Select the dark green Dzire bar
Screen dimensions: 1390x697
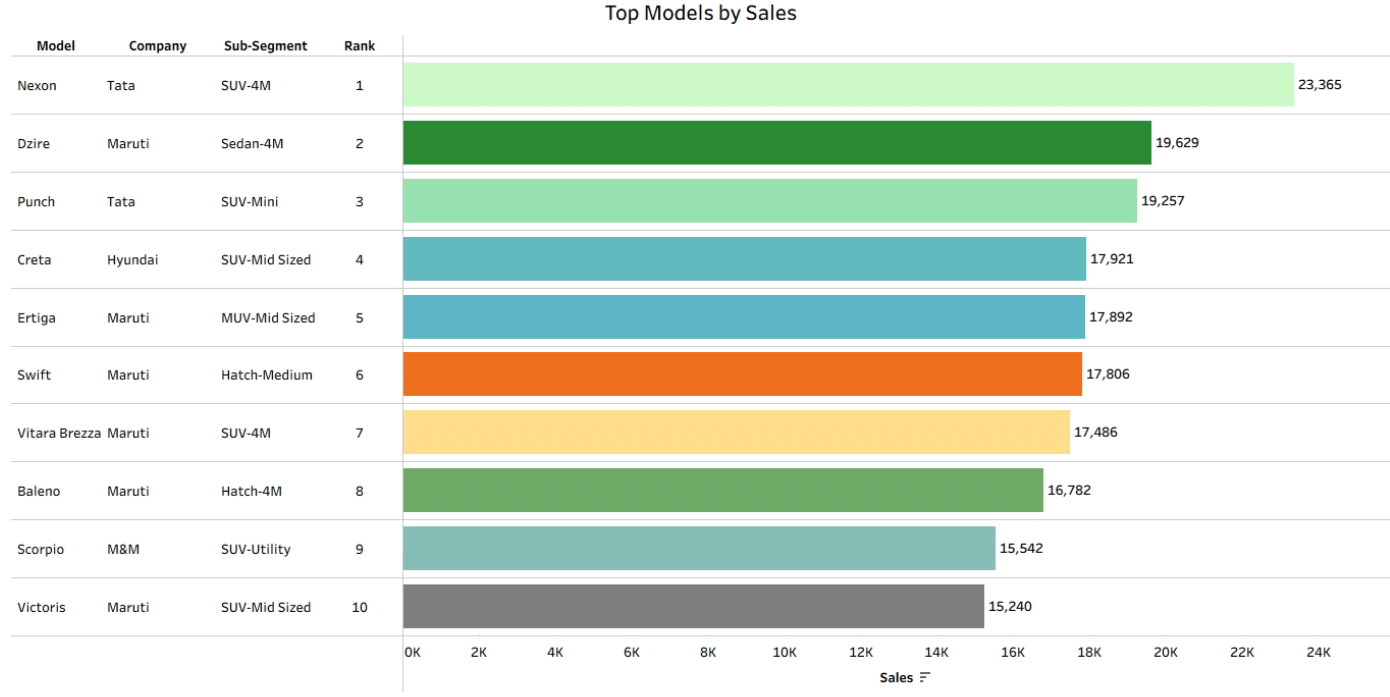click(x=777, y=143)
